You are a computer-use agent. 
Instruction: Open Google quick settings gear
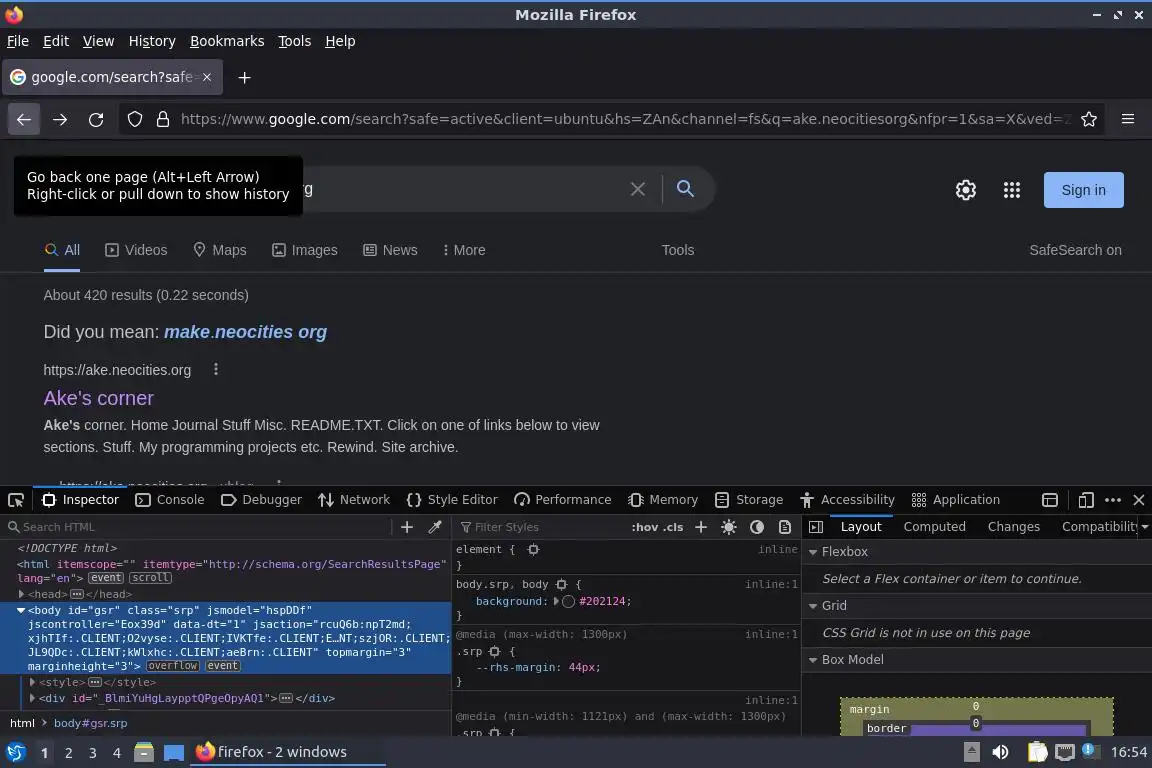(965, 190)
